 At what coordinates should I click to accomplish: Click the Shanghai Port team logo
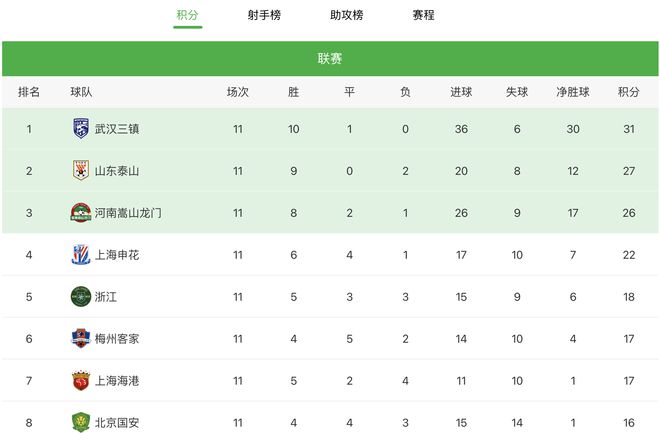click(81, 381)
